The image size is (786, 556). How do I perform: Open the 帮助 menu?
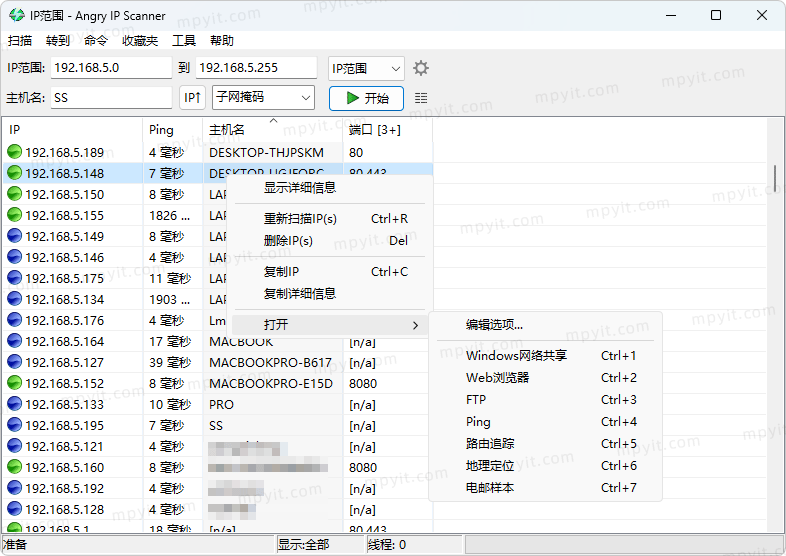click(x=222, y=41)
